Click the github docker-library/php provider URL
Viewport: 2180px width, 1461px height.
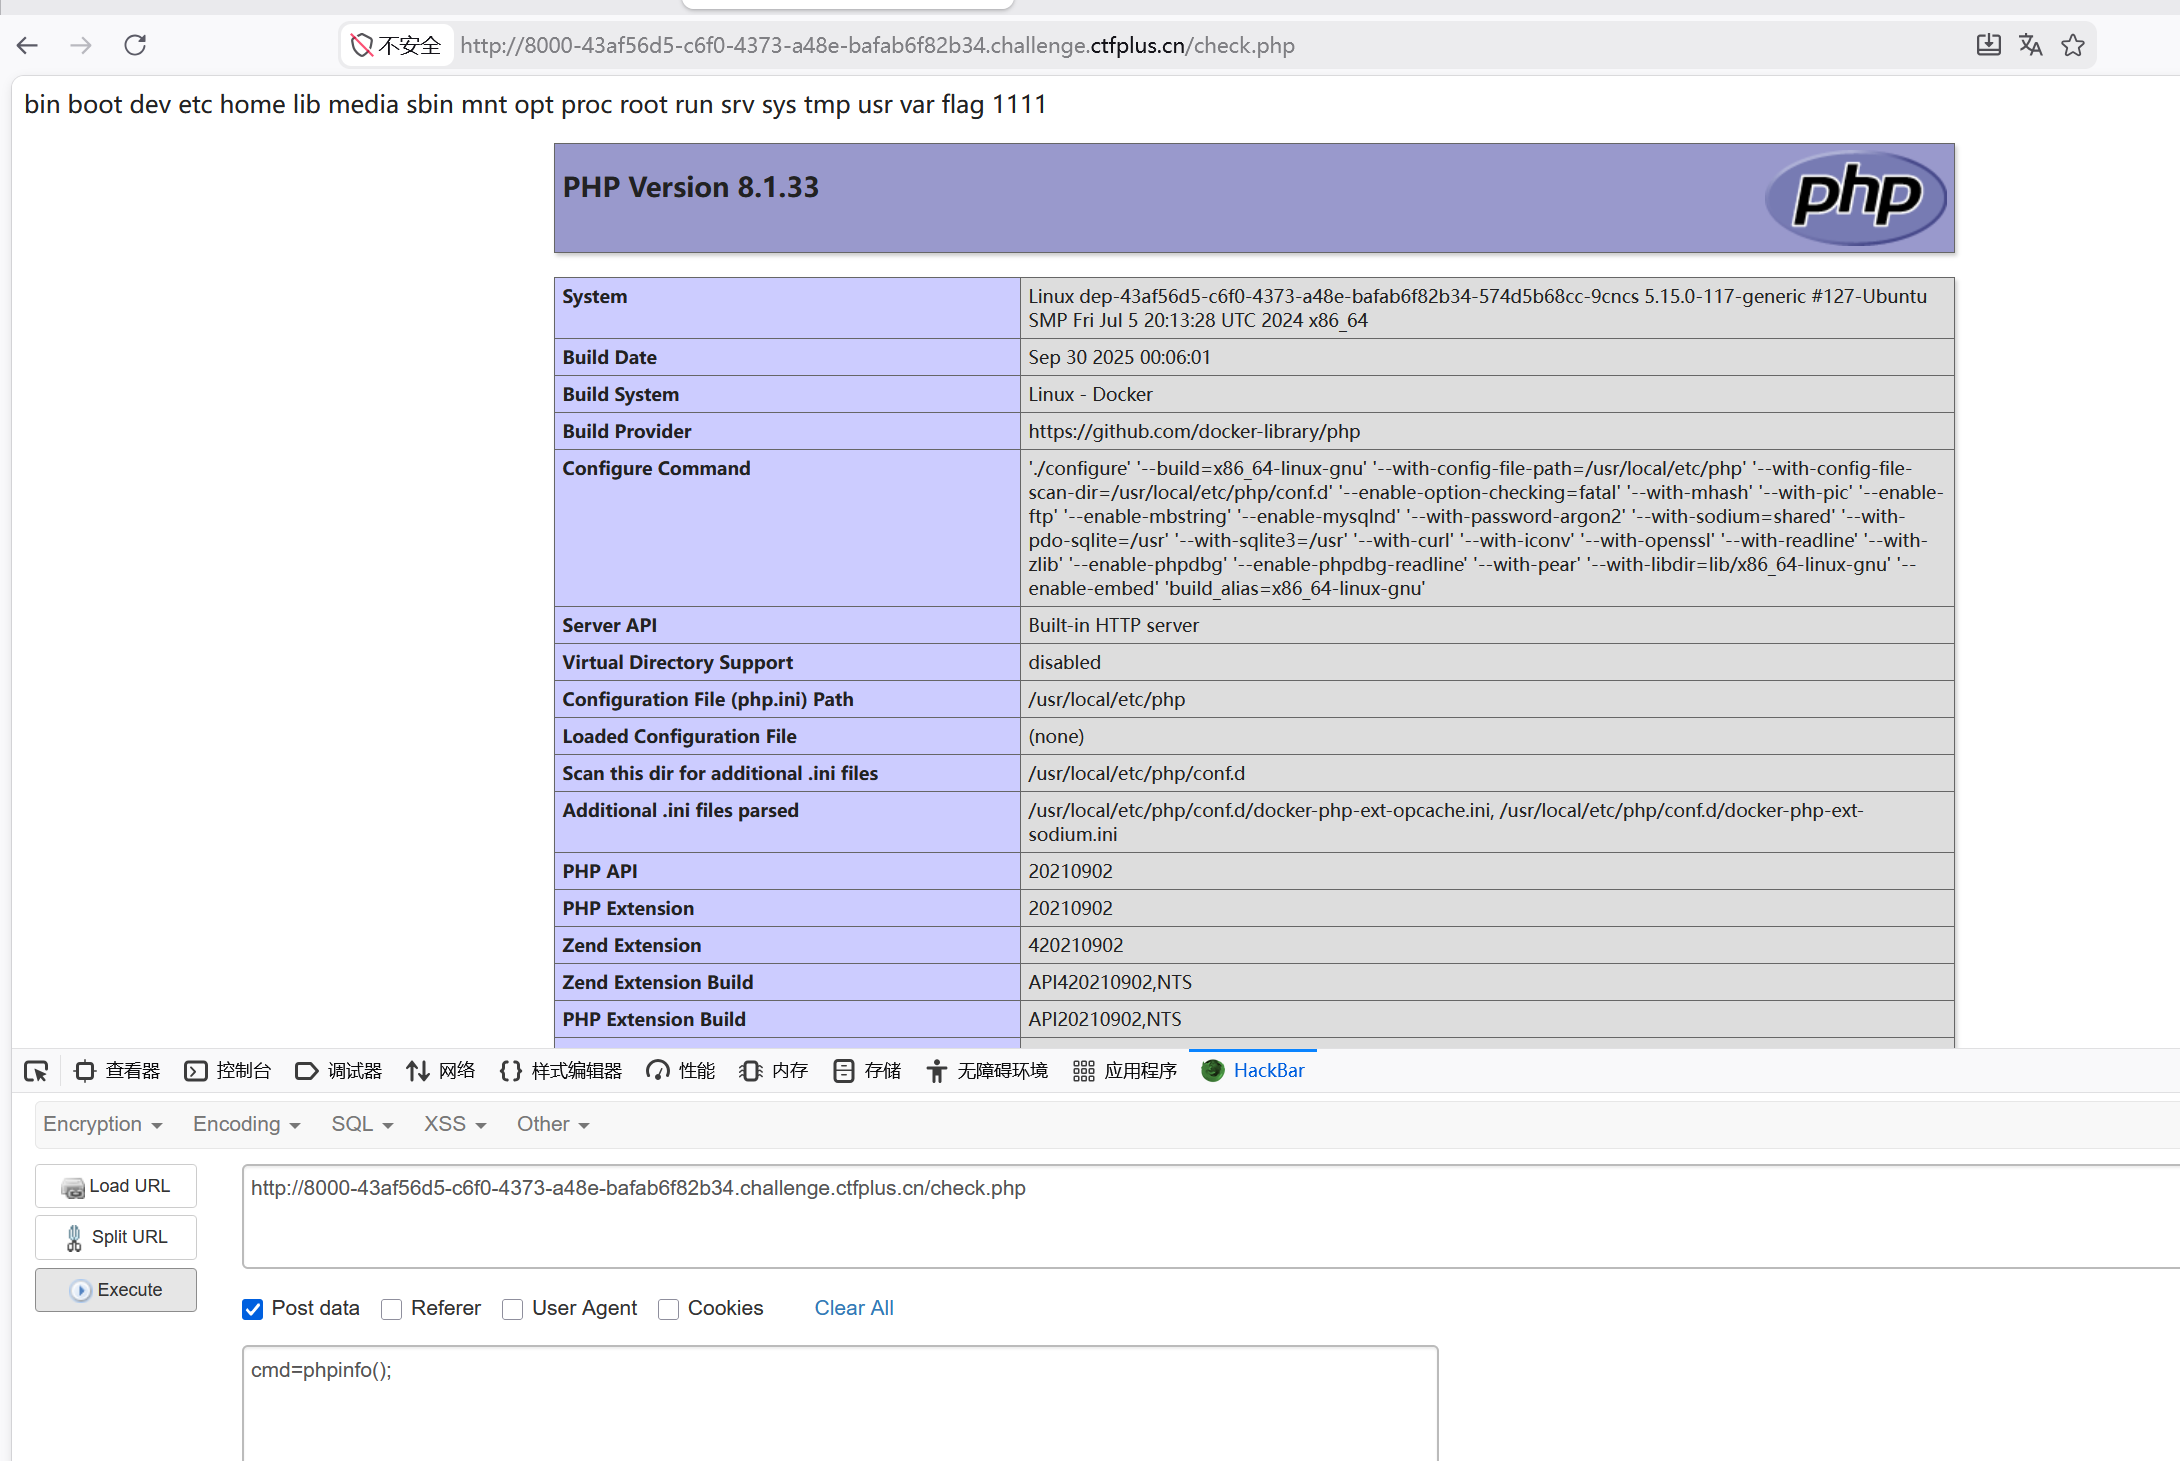coord(1194,431)
